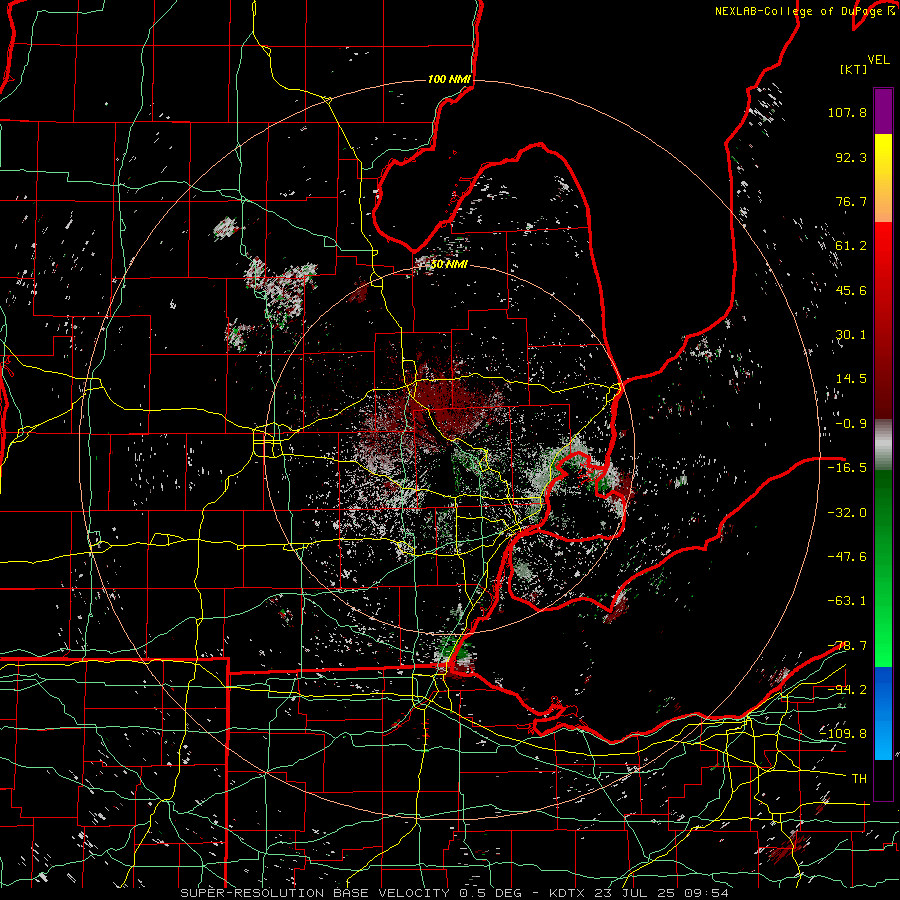Select the -94.2 velocity scale value
Image resolution: width=900 pixels, height=900 pixels.
pos(847,689)
